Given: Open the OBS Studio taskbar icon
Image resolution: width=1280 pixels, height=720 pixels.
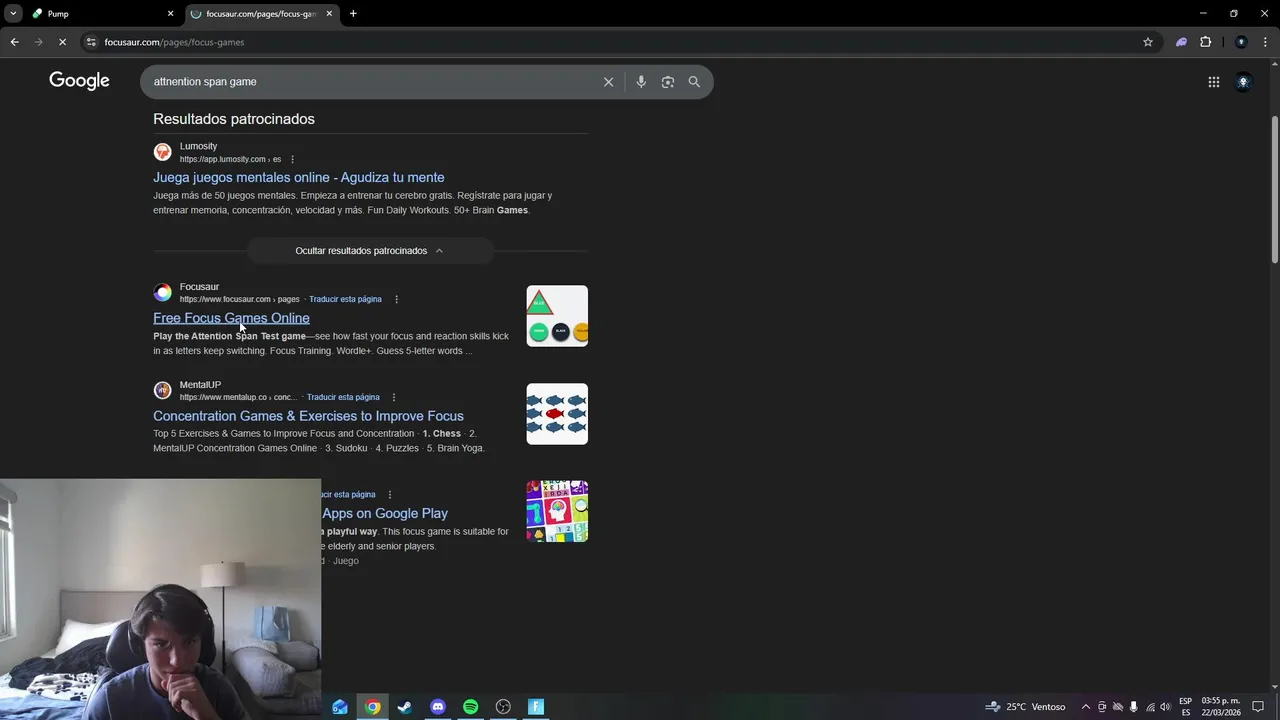Looking at the screenshot, I should click(503, 707).
